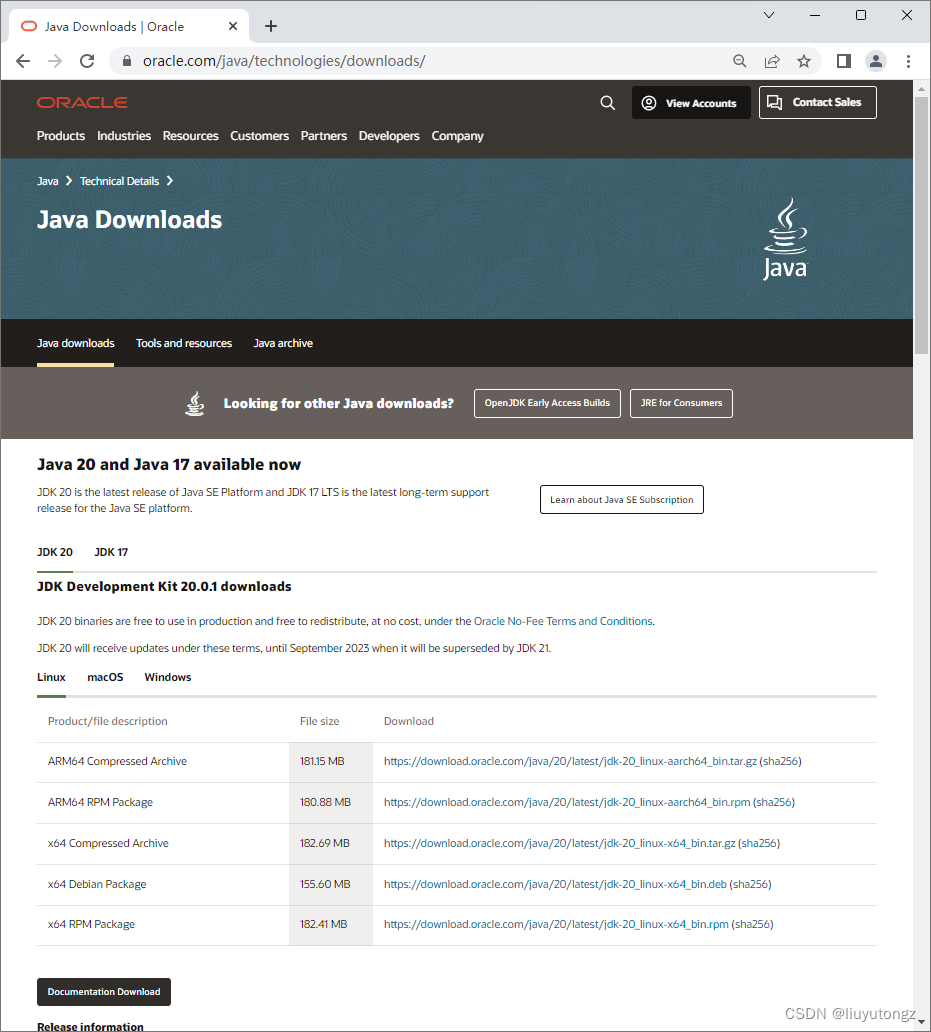Switch to the JDK 17 tab

click(x=111, y=552)
